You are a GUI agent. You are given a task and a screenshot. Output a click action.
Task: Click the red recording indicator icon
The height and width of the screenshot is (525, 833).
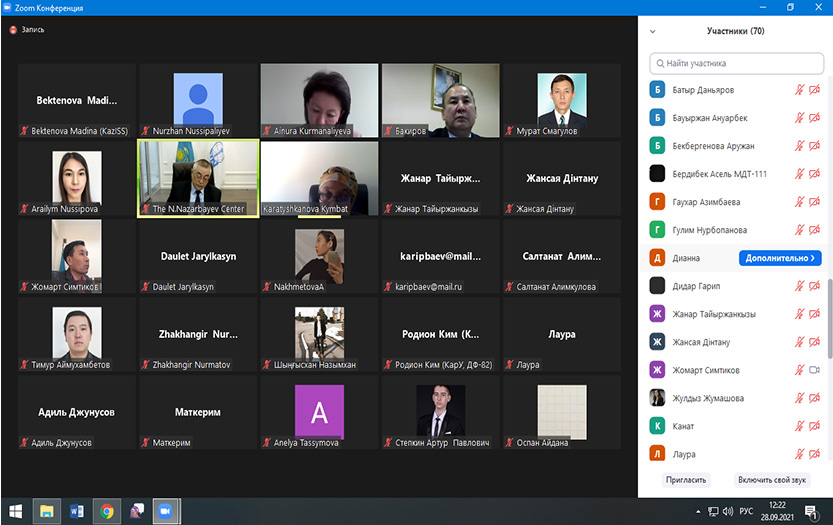click(13, 30)
